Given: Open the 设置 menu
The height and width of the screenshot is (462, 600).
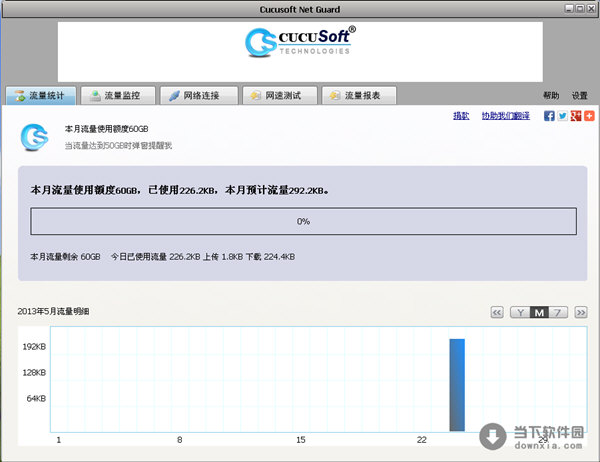Looking at the screenshot, I should point(579,96).
